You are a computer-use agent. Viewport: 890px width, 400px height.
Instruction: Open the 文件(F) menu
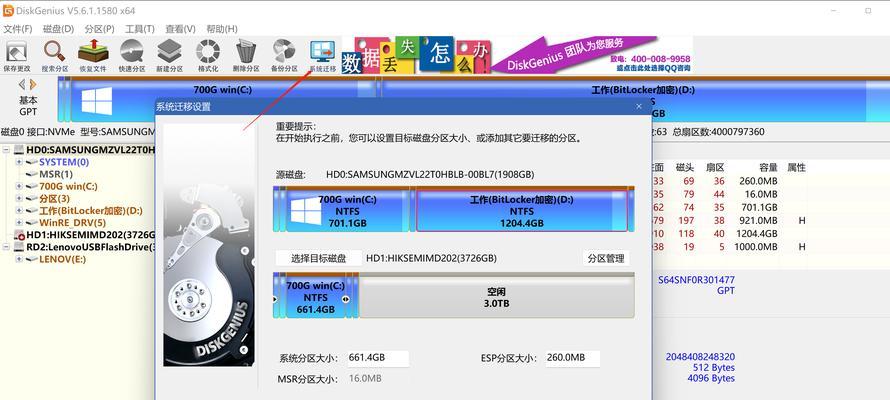tap(17, 28)
